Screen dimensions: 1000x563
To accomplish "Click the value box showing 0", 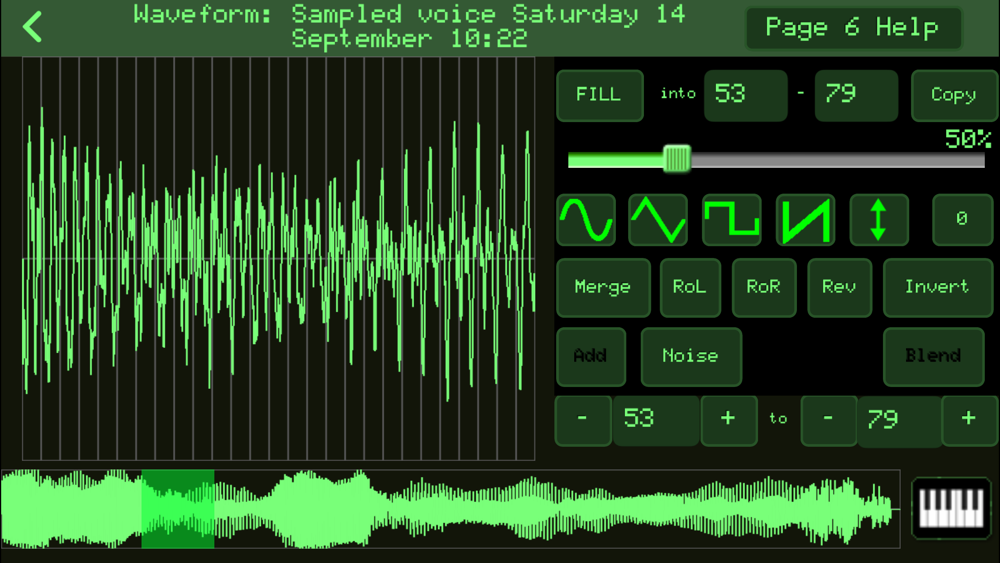I will [962, 220].
